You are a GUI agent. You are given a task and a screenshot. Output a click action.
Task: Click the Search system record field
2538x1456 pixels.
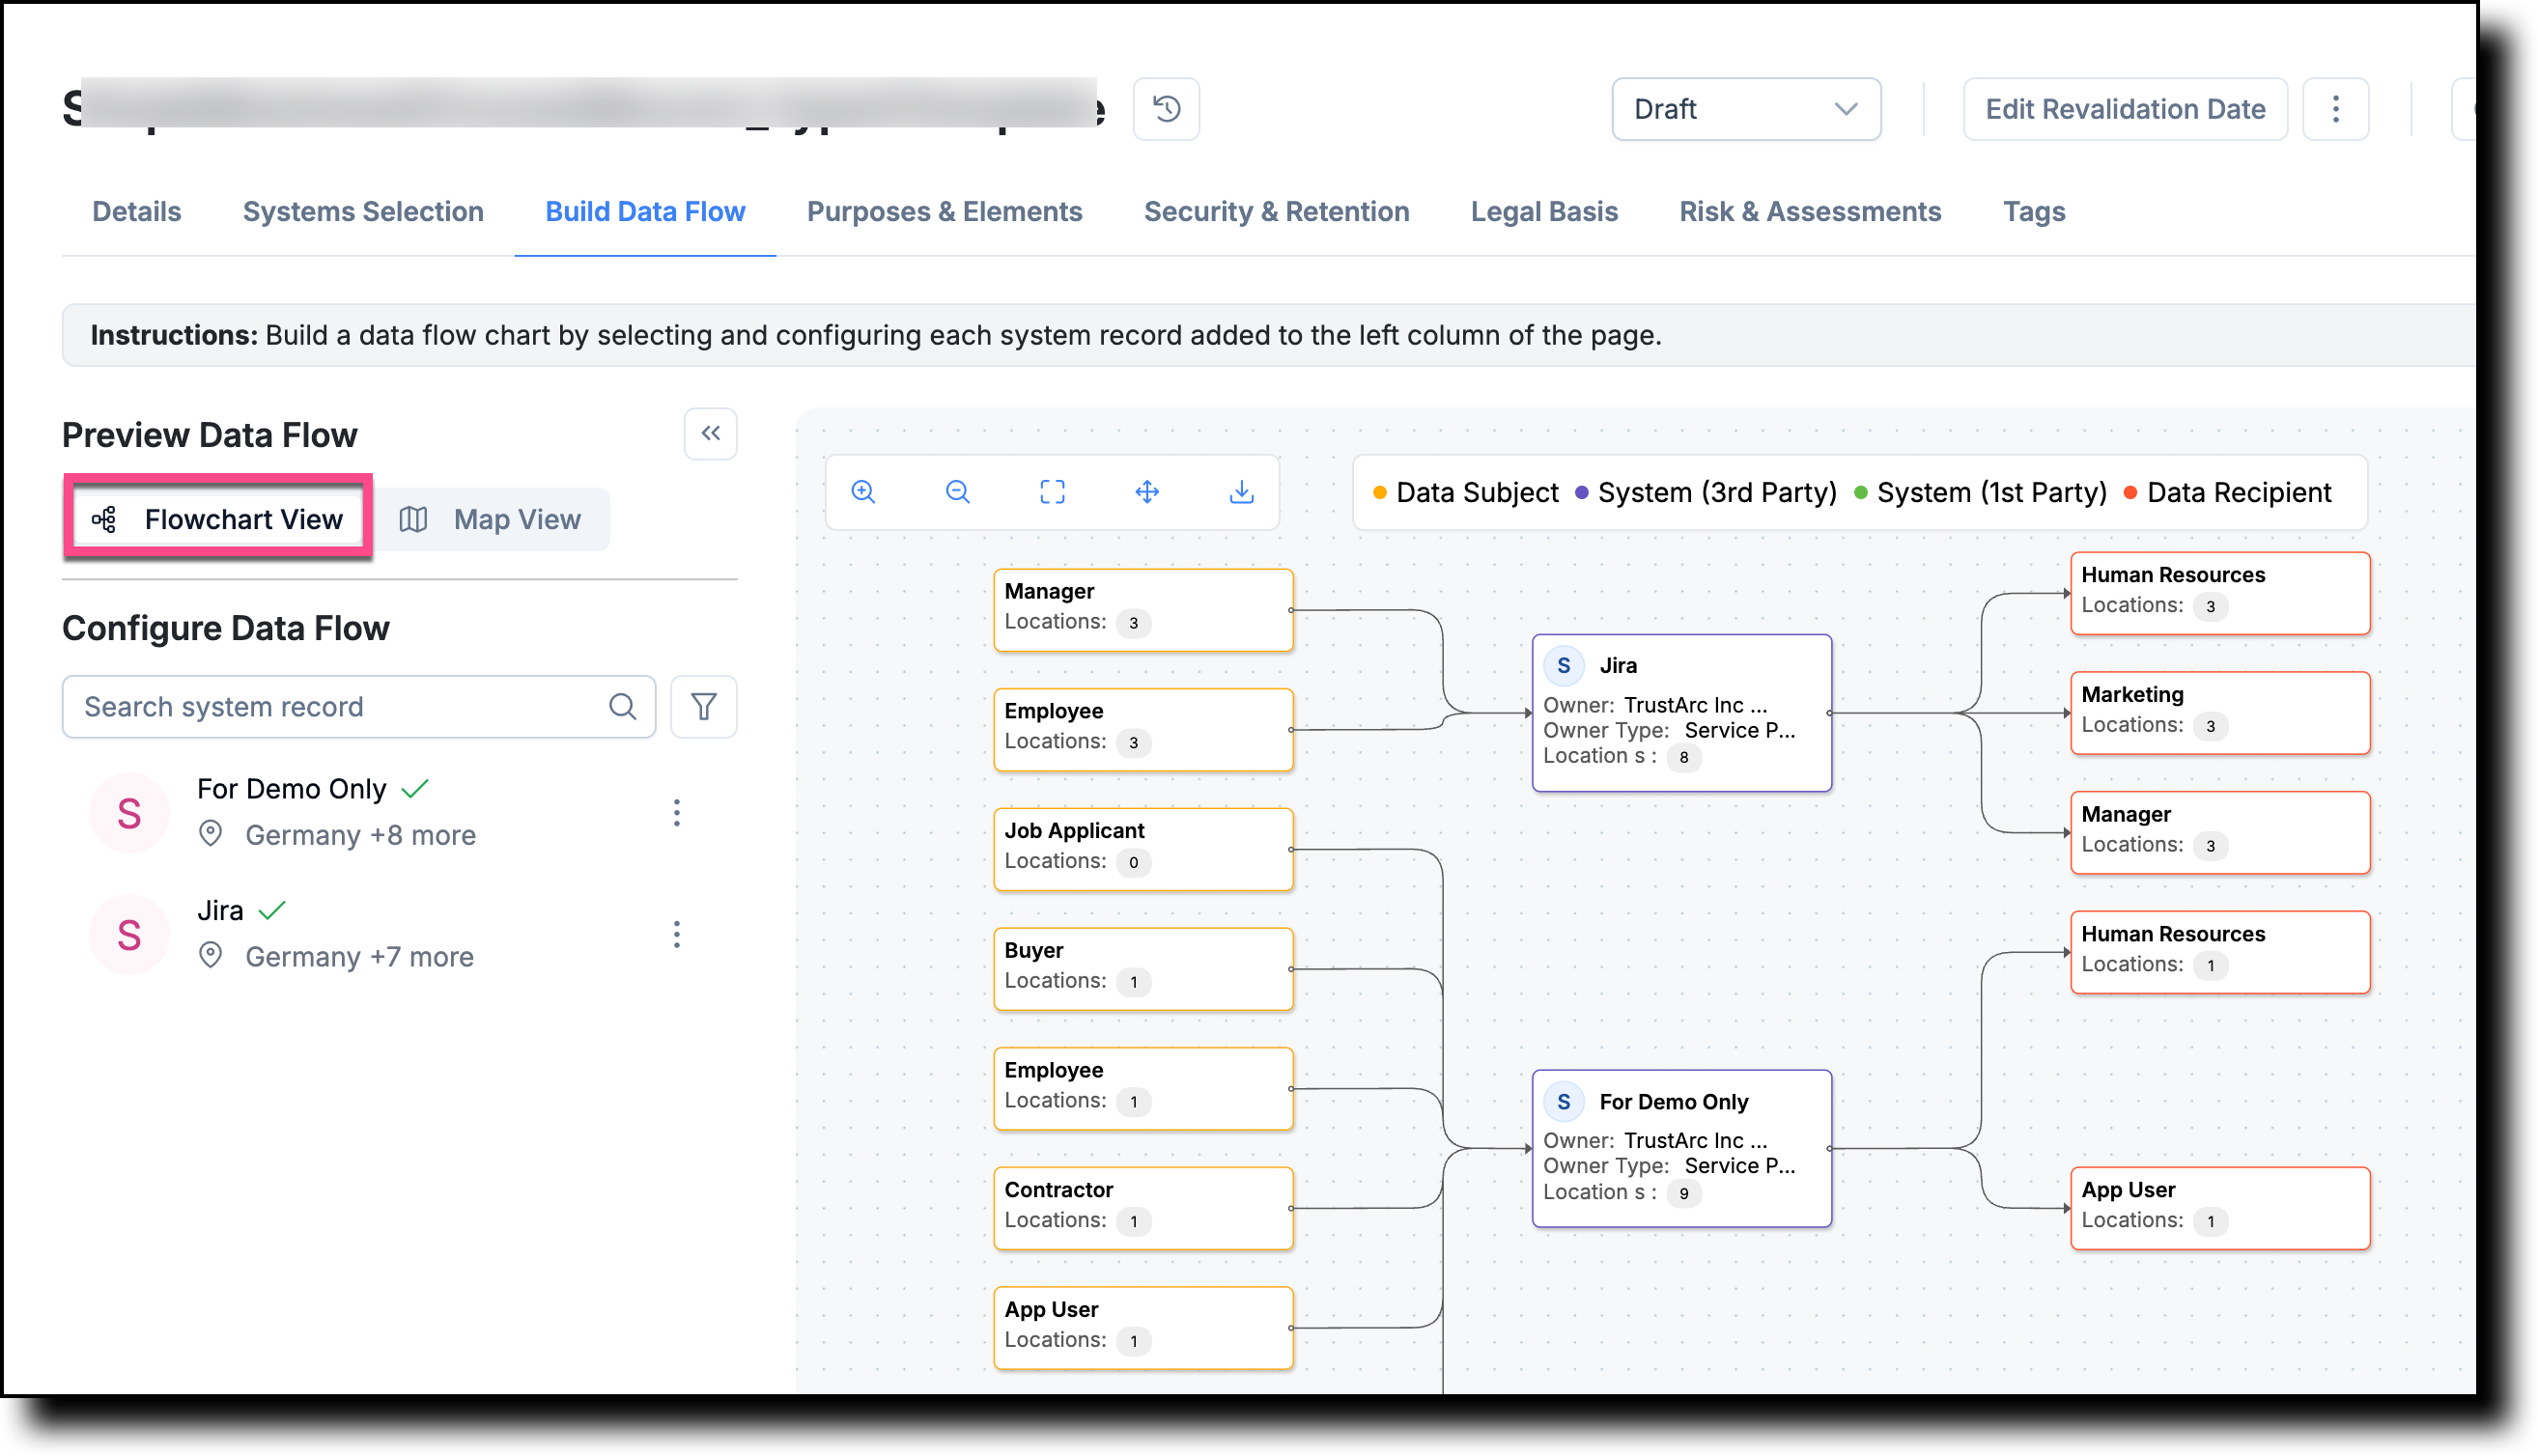tap(358, 706)
